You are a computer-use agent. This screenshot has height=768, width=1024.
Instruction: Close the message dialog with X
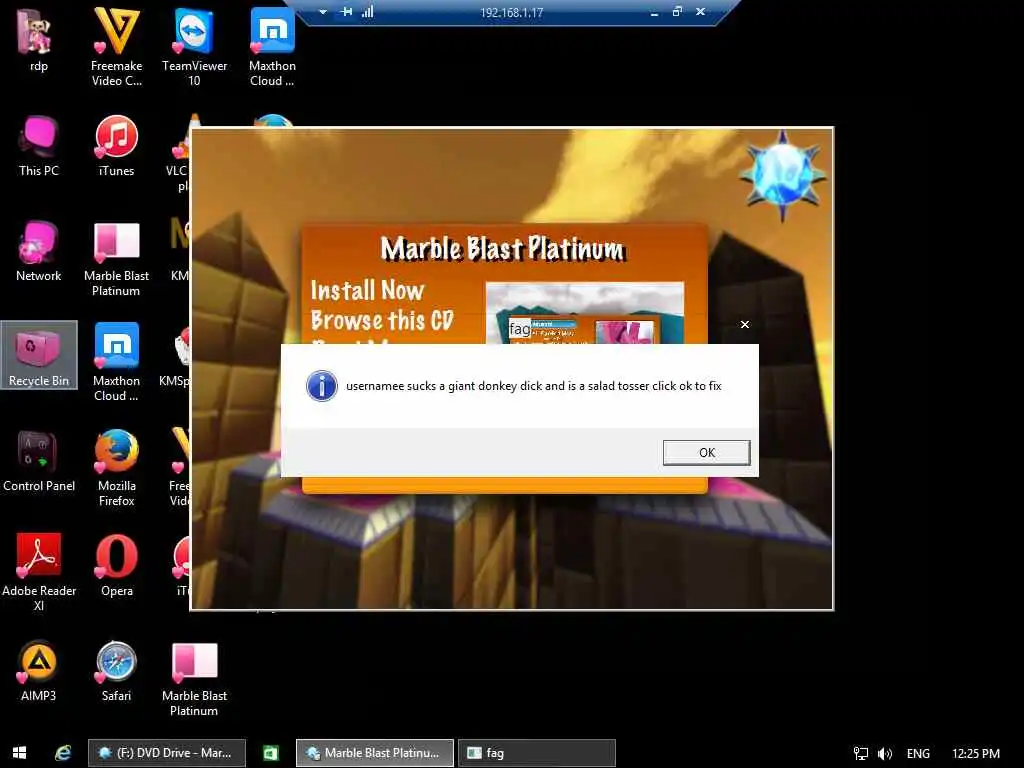click(744, 325)
